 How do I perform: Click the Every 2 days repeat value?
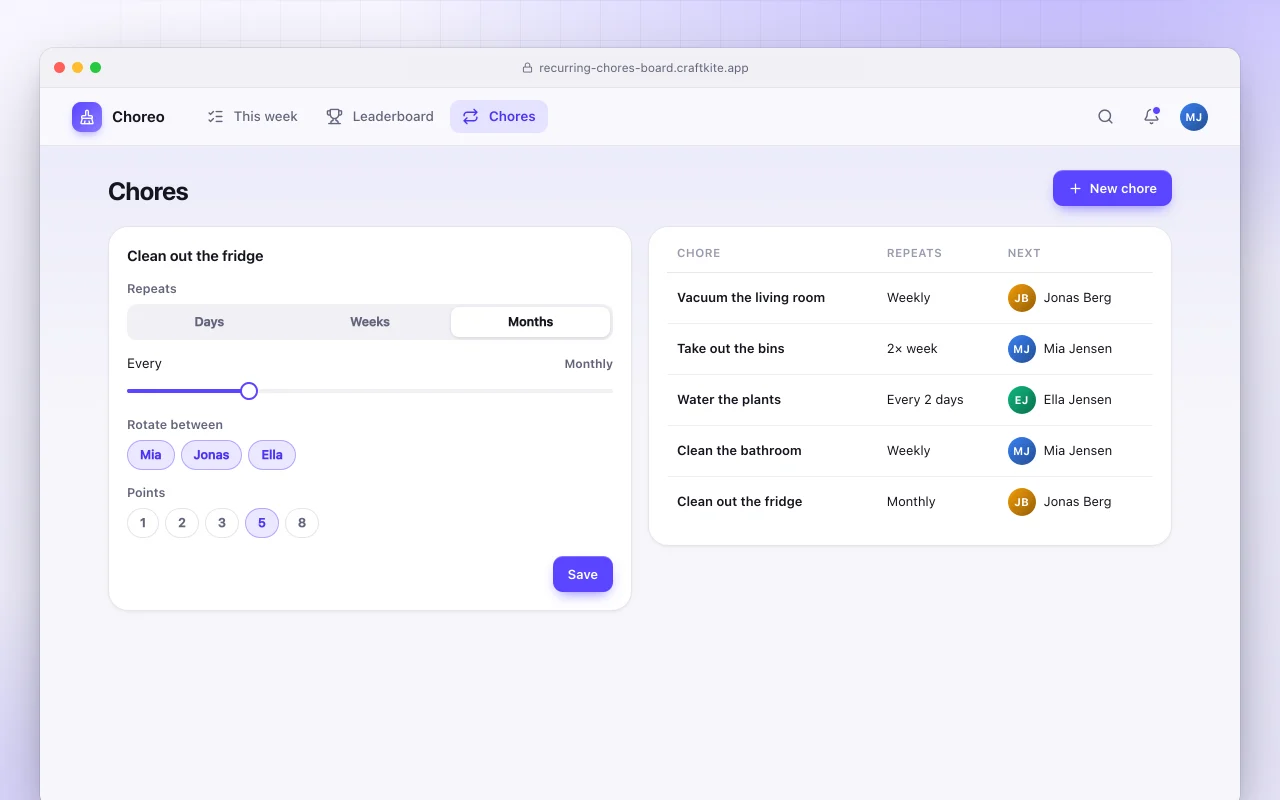925,400
